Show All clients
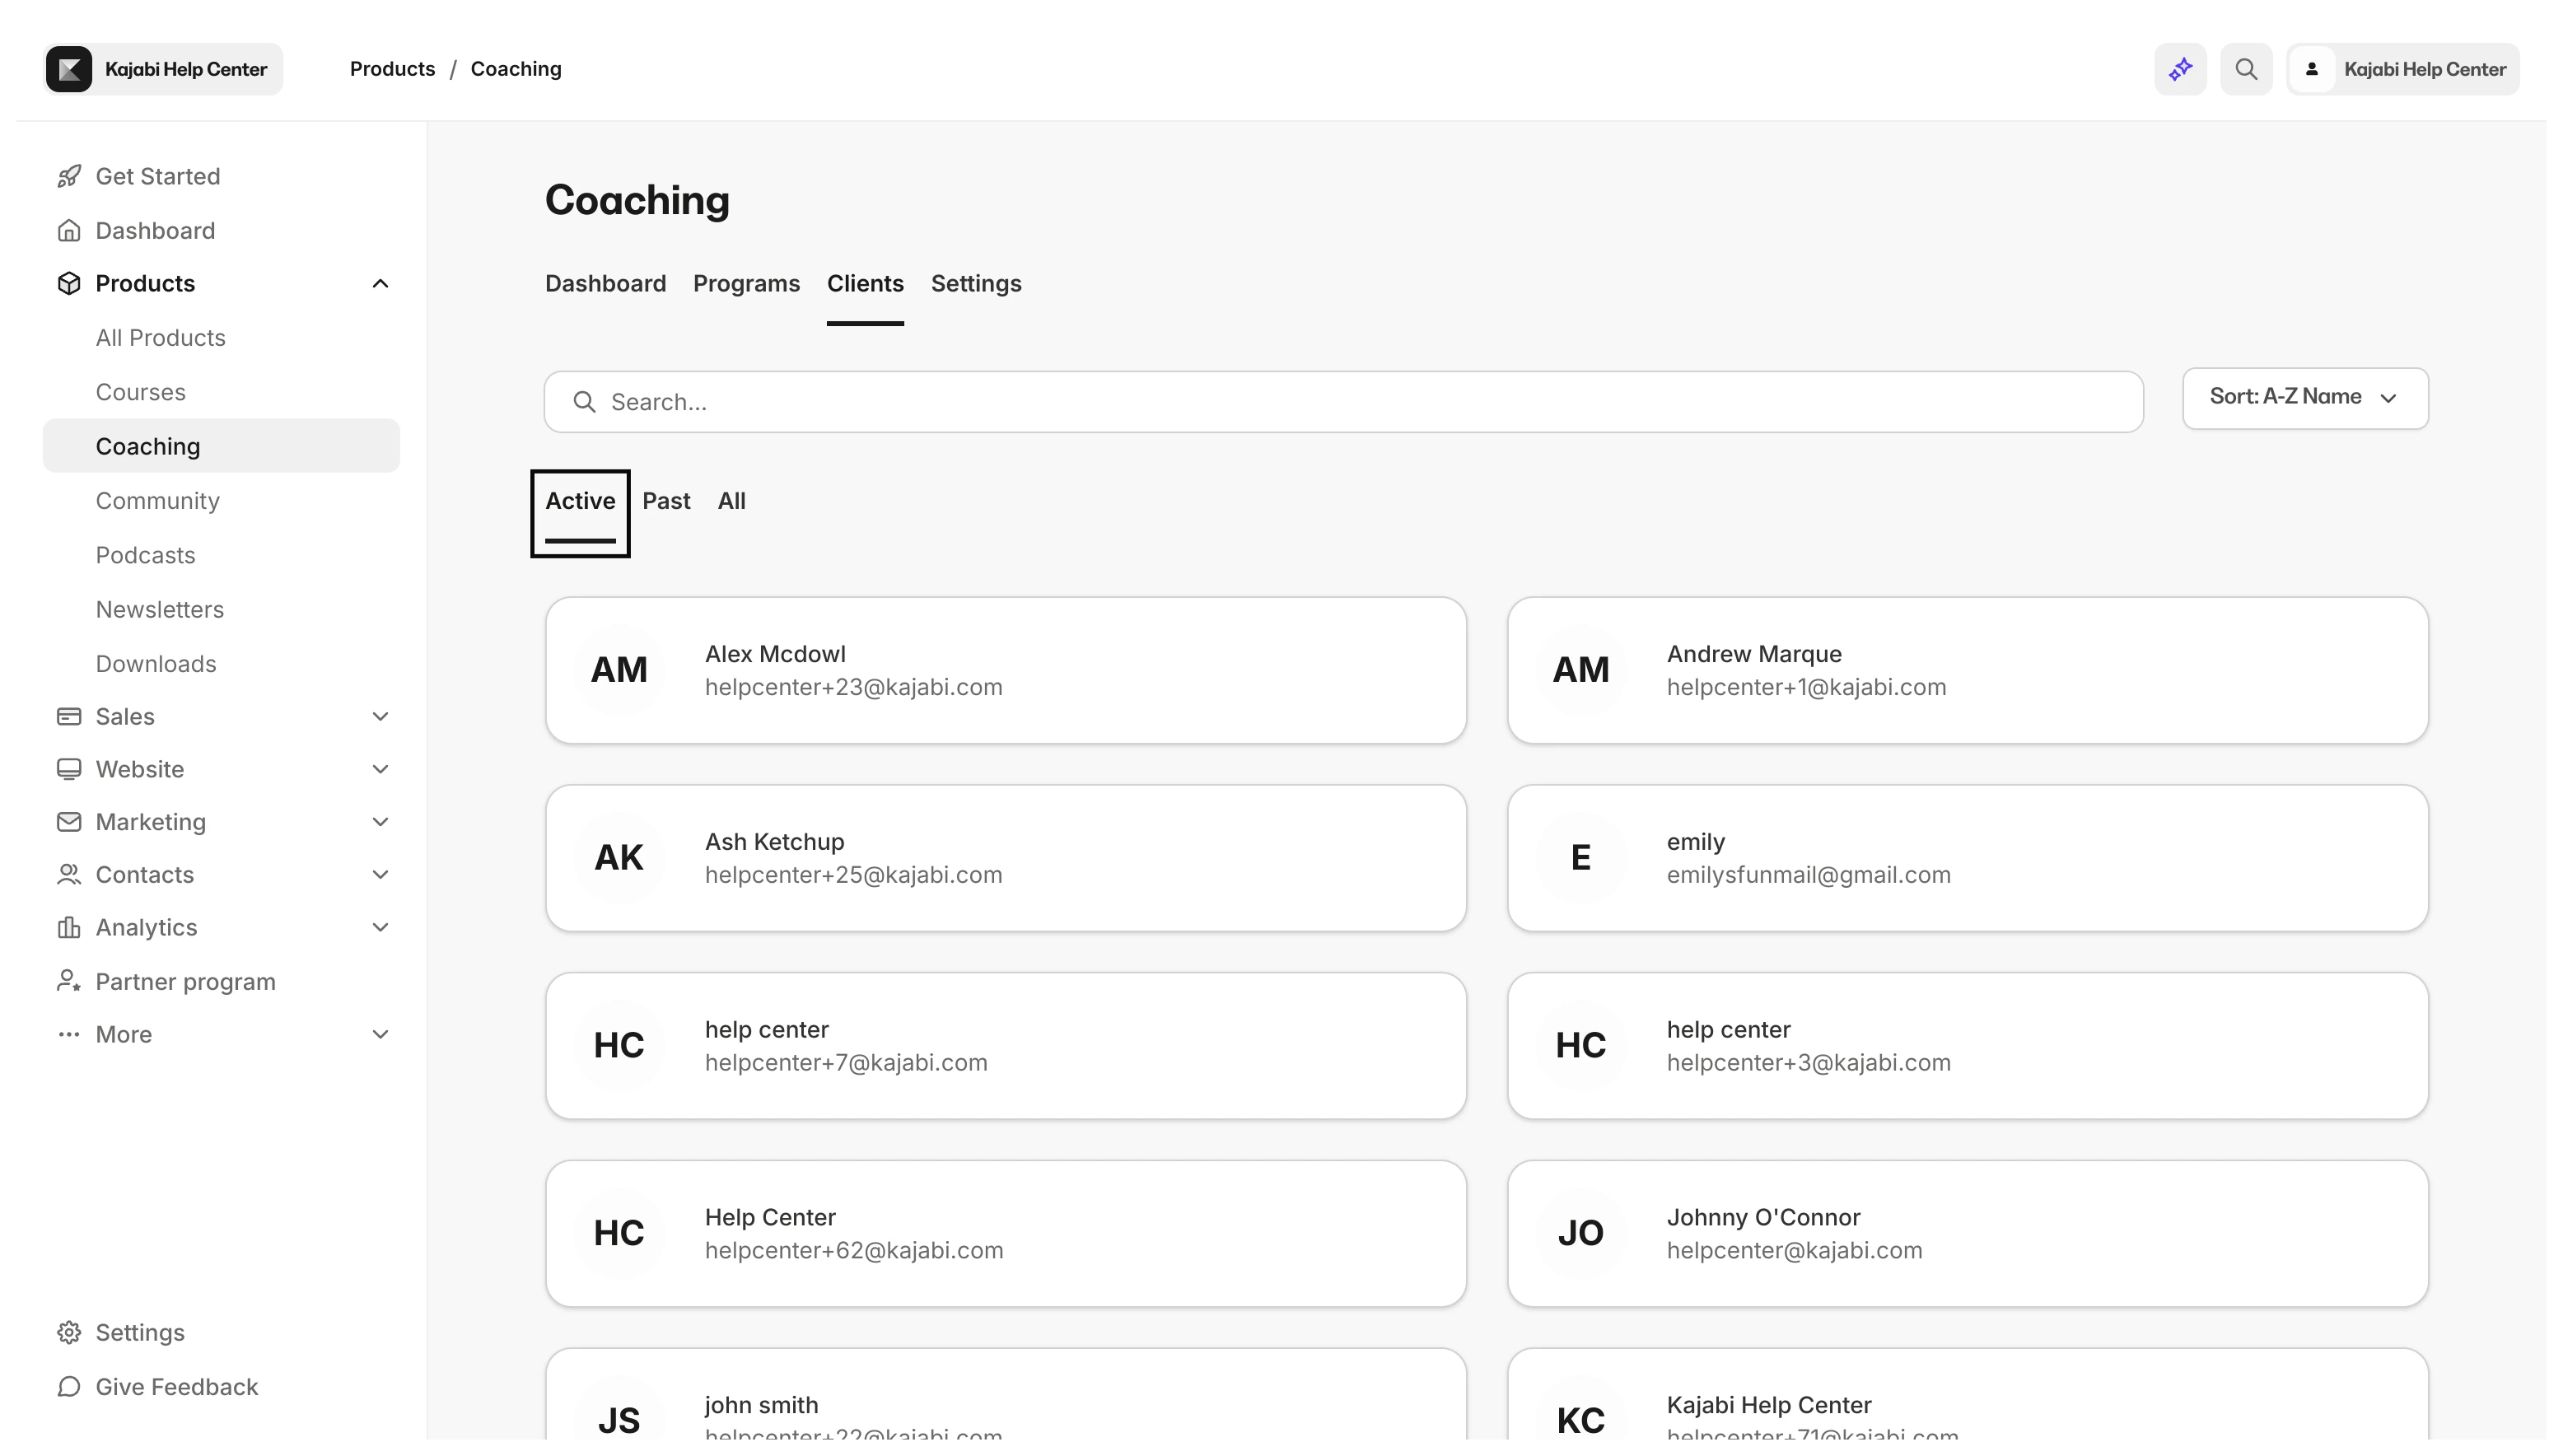2563x1456 pixels. click(x=732, y=500)
